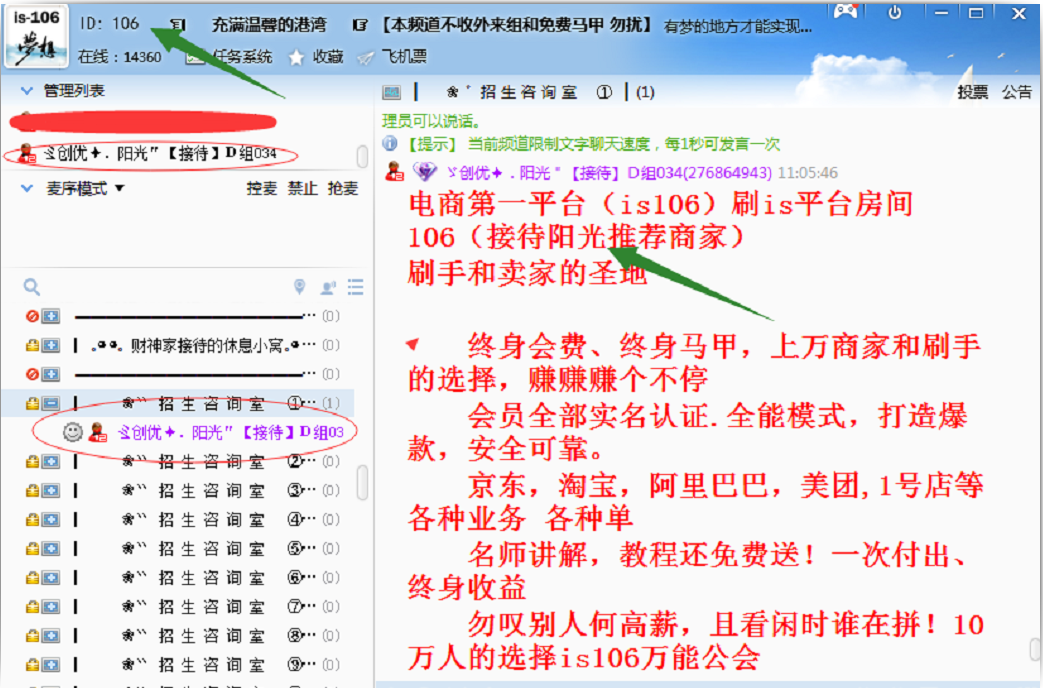Image resolution: width=1043 pixels, height=688 pixels.
Task: Click the blue info icon beside 提示
Action: point(390,144)
